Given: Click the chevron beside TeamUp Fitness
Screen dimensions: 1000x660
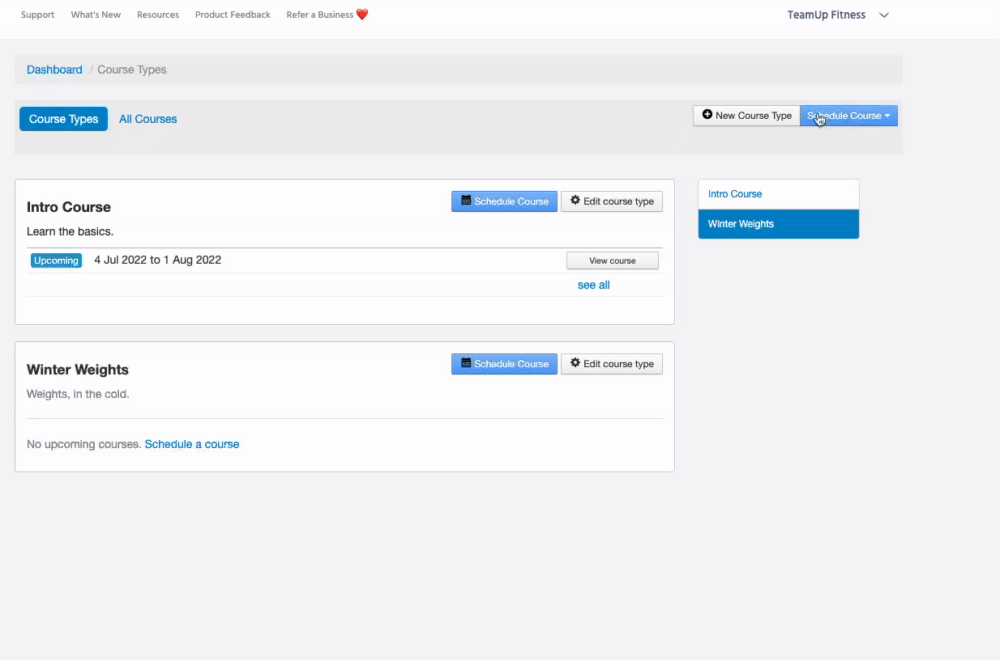Looking at the screenshot, I should 883,15.
